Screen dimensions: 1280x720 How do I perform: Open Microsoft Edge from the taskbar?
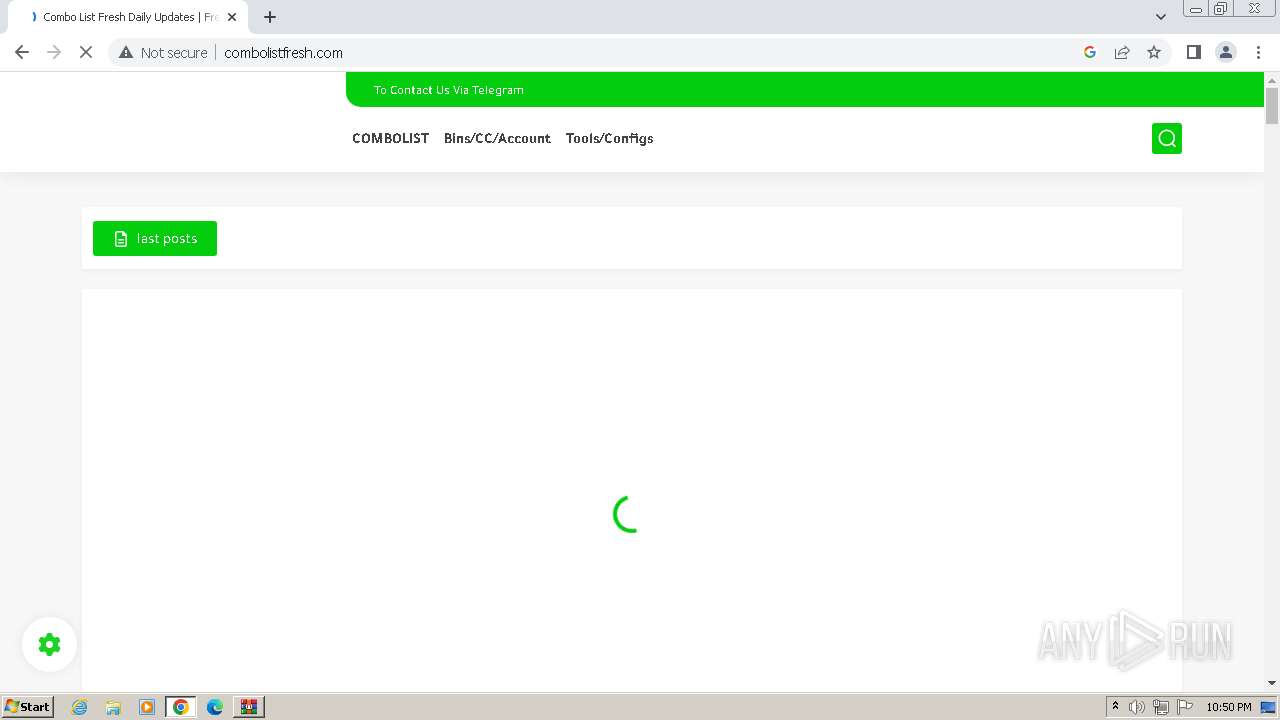[215, 707]
